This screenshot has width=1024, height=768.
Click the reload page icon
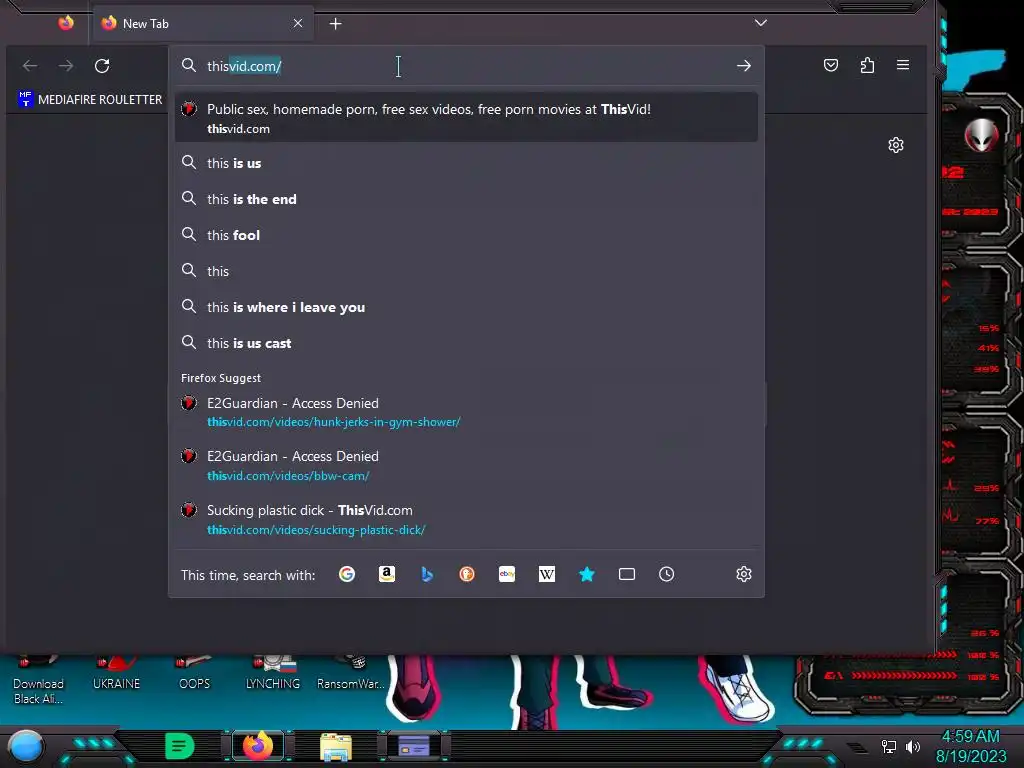[102, 66]
